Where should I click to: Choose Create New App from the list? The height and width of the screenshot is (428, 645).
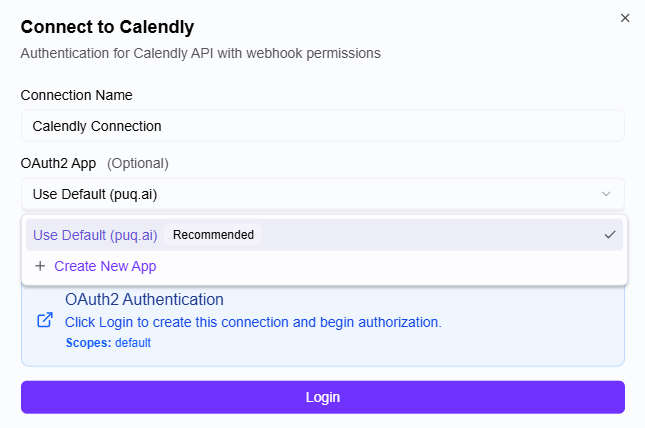coord(105,266)
